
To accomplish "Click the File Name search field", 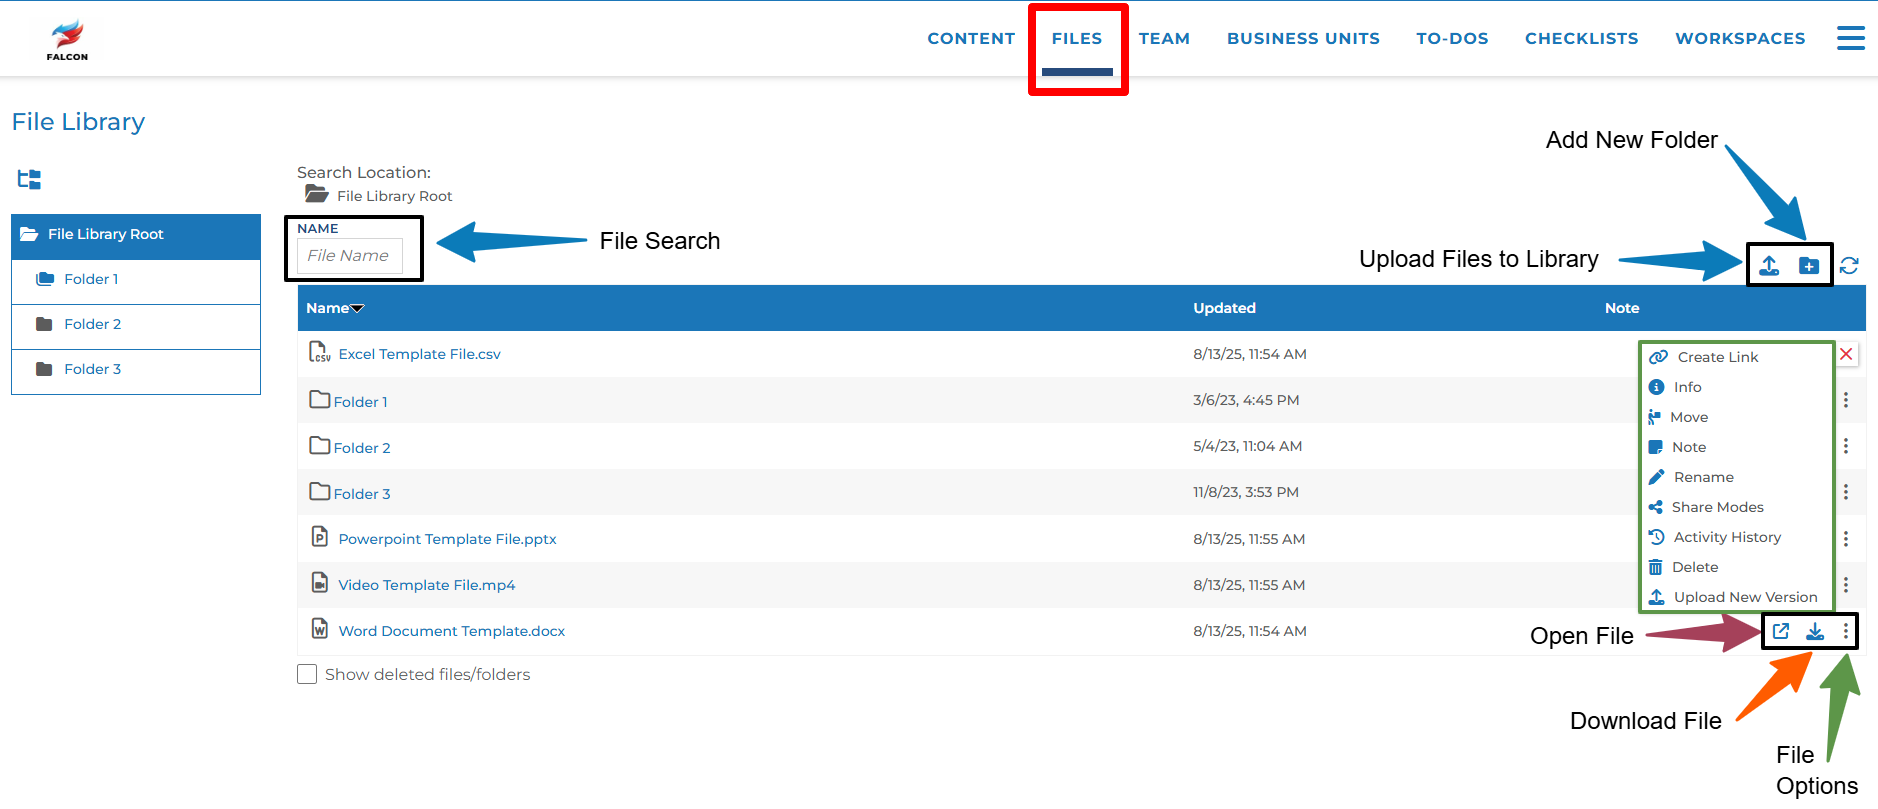I will click(x=350, y=256).
